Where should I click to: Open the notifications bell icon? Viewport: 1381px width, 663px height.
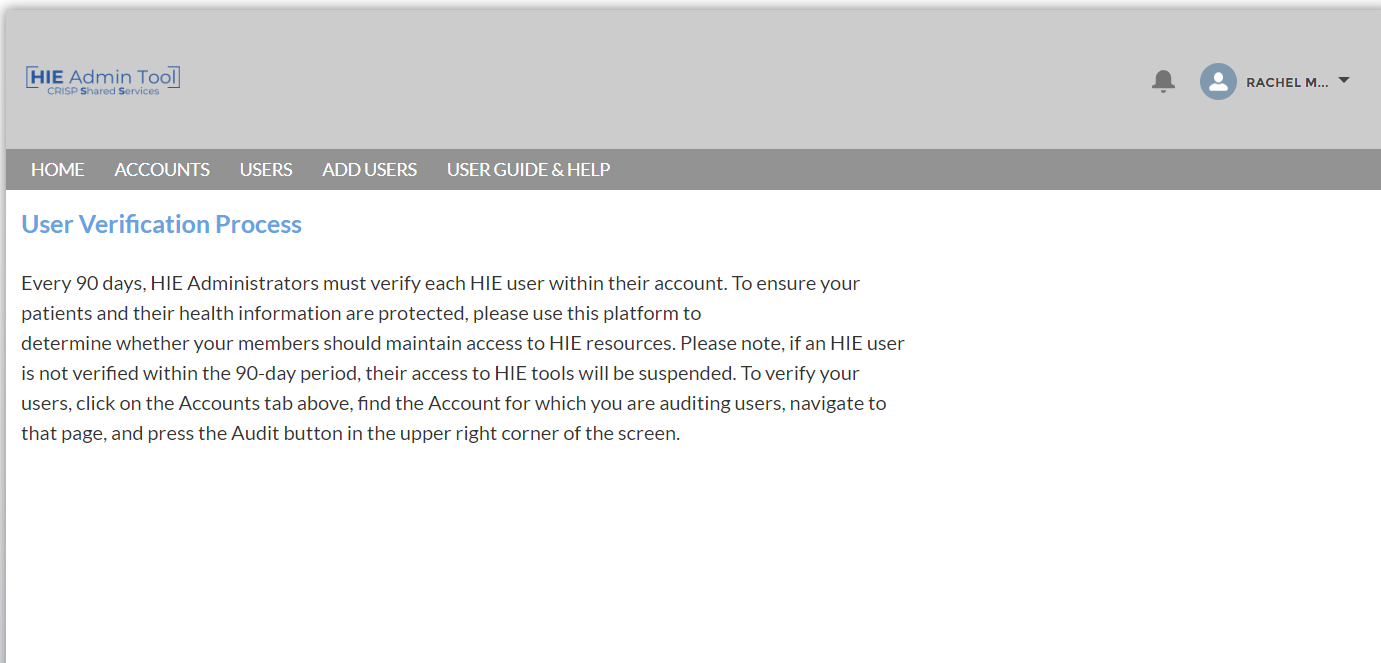click(x=1163, y=81)
